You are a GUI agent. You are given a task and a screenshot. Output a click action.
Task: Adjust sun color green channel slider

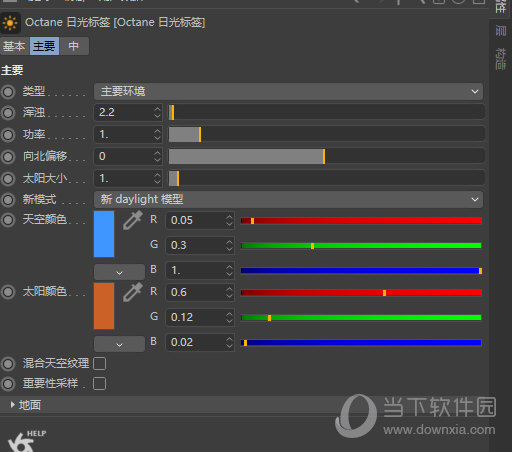pos(361,318)
